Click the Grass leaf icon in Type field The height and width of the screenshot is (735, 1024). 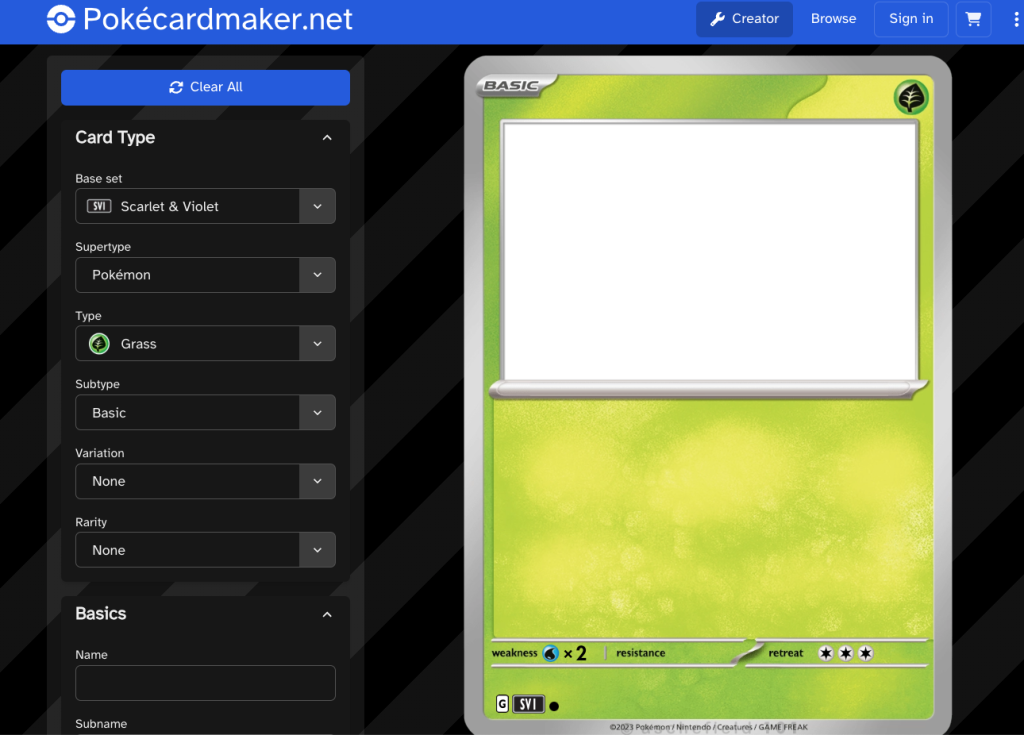tap(99, 344)
